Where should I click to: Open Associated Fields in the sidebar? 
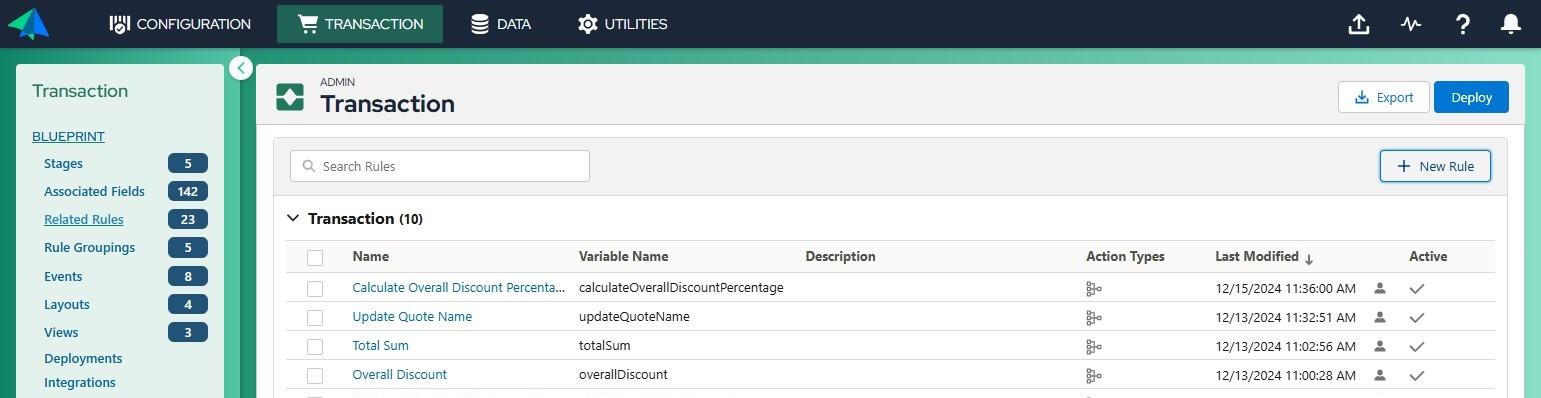click(x=94, y=191)
